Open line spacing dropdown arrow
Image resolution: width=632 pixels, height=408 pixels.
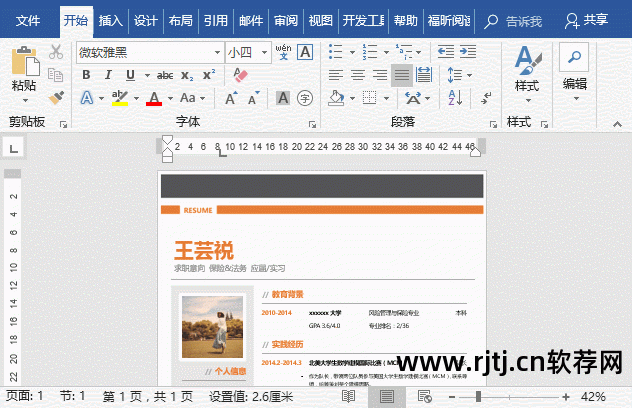click(469, 75)
